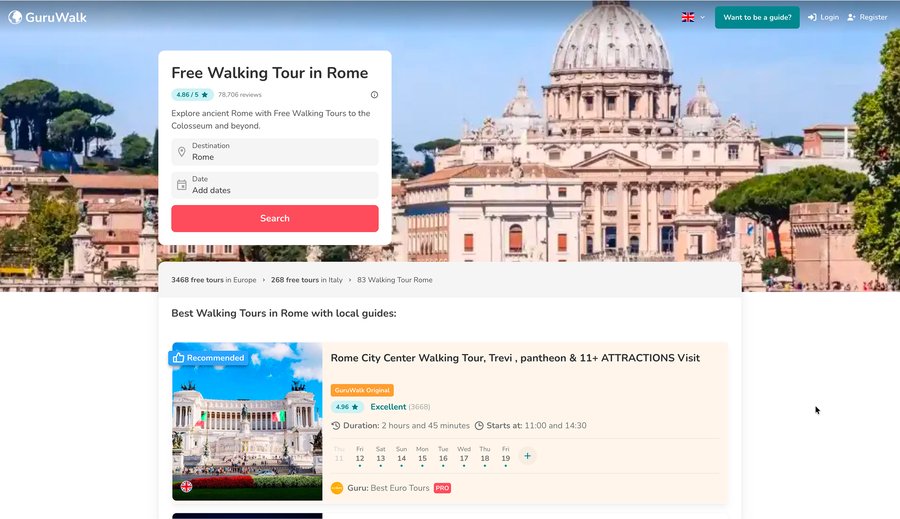This screenshot has height=519, width=900.
Task: Select Mon 15 tour date
Action: click(x=422, y=455)
